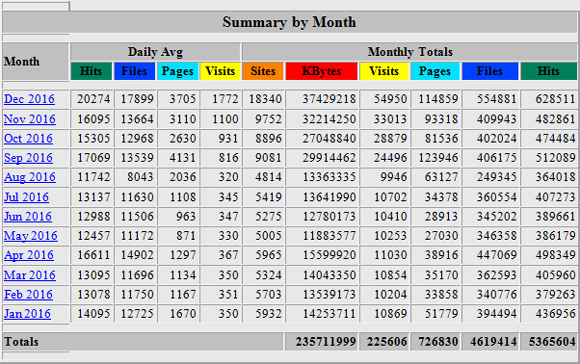Viewport: 580px width, 364px height.
Task: Open the Oct 2016 monthly report link
Action: click(x=28, y=139)
